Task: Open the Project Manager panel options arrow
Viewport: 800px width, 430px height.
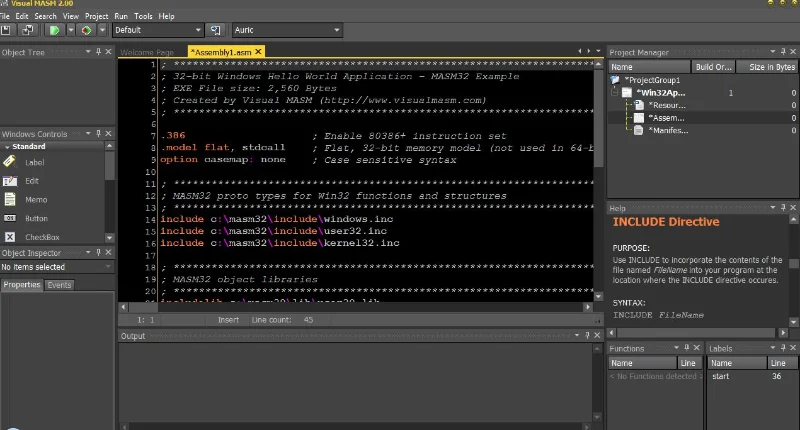Action: [773, 52]
